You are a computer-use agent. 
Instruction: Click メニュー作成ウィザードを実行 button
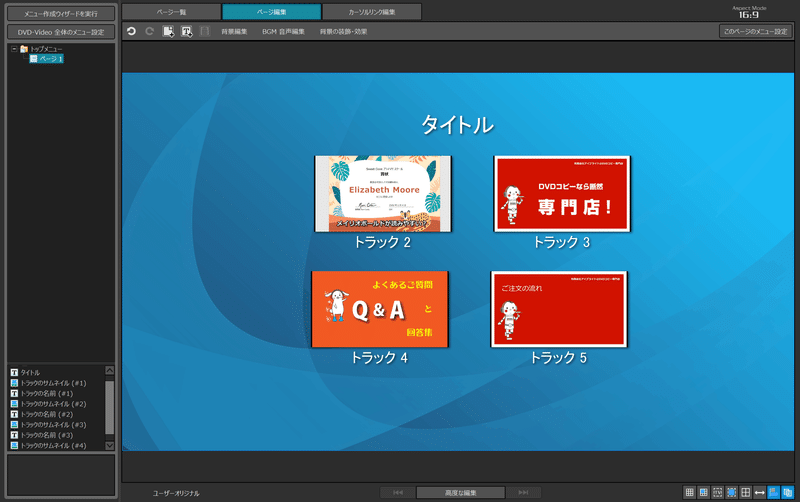point(61,14)
